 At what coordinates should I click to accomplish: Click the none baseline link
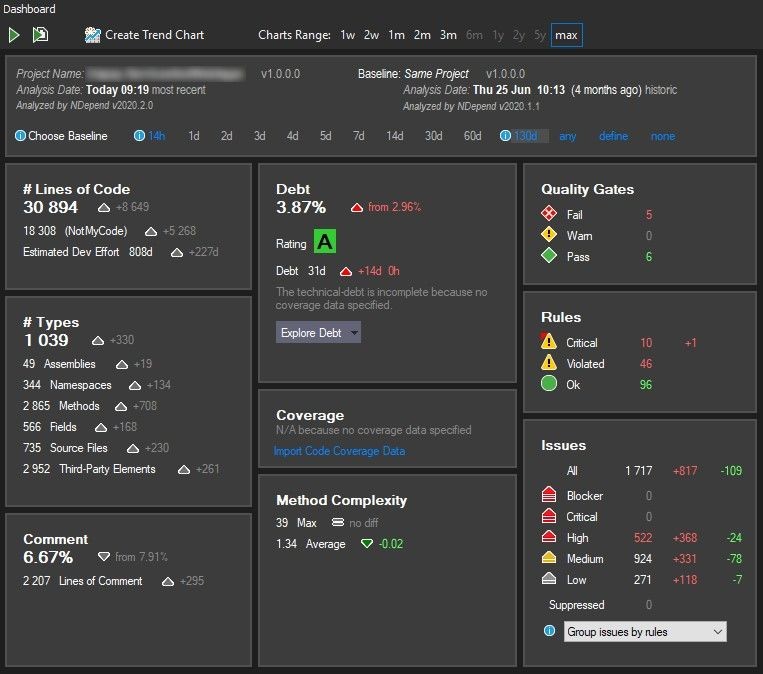662,136
